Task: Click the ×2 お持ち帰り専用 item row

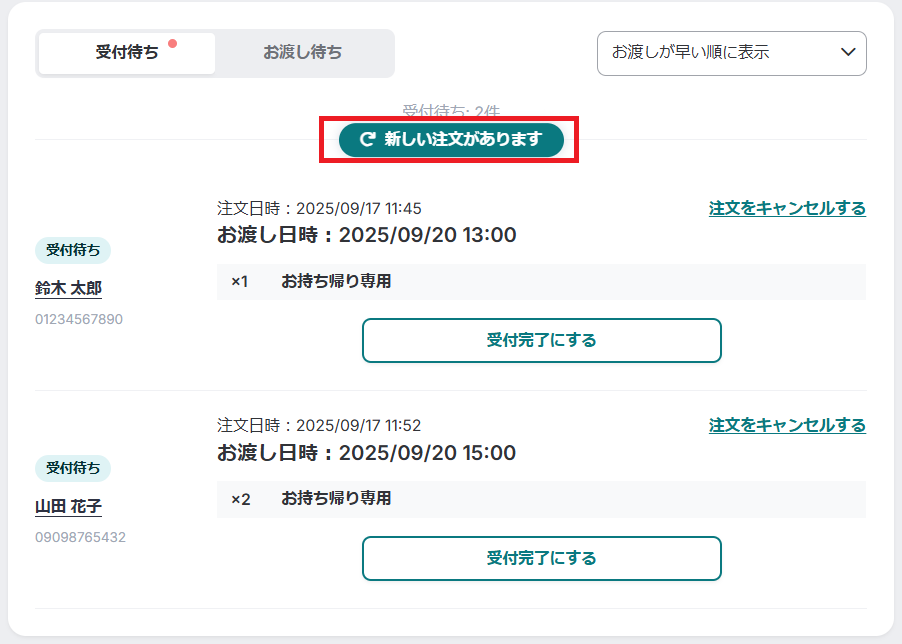Action: pyautogui.click(x=541, y=498)
